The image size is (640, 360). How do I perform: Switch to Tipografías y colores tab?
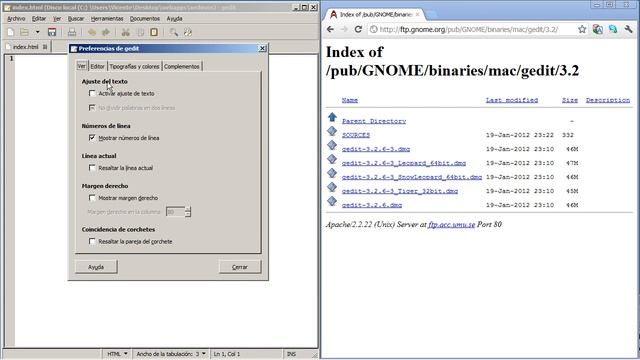(134, 66)
